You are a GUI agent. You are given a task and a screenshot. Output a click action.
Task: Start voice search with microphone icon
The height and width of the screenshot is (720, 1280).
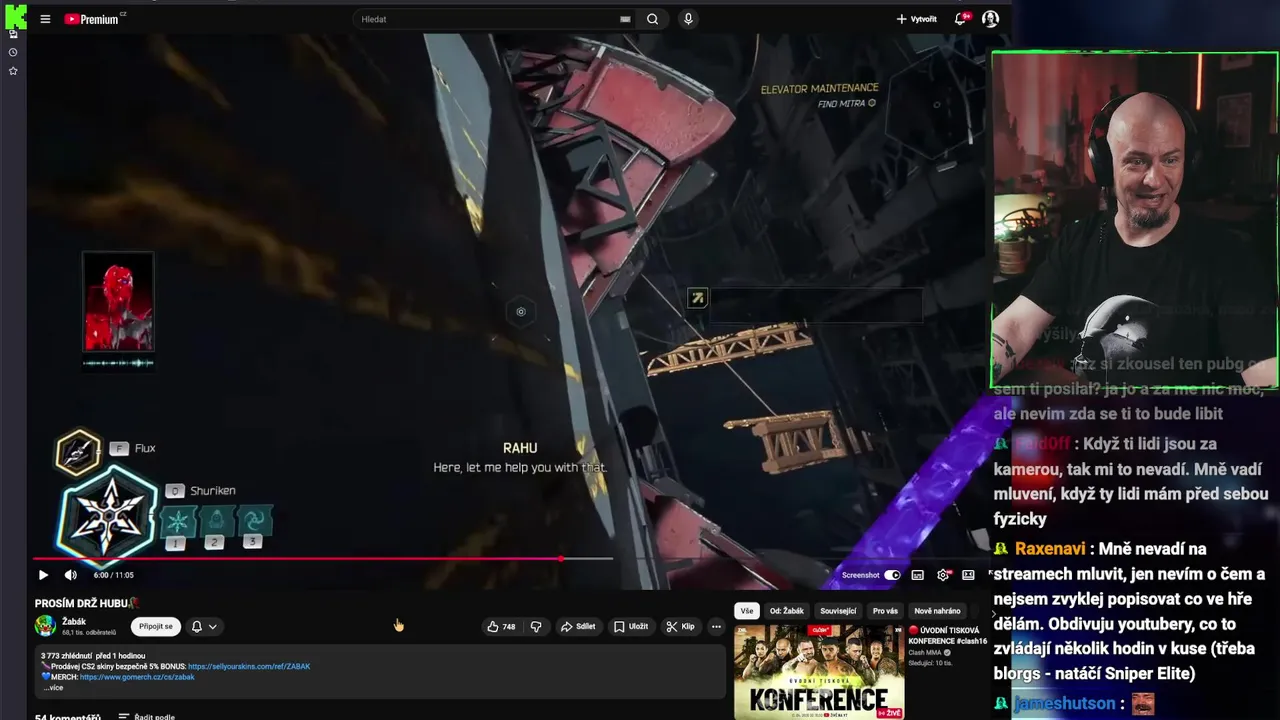[x=688, y=19]
